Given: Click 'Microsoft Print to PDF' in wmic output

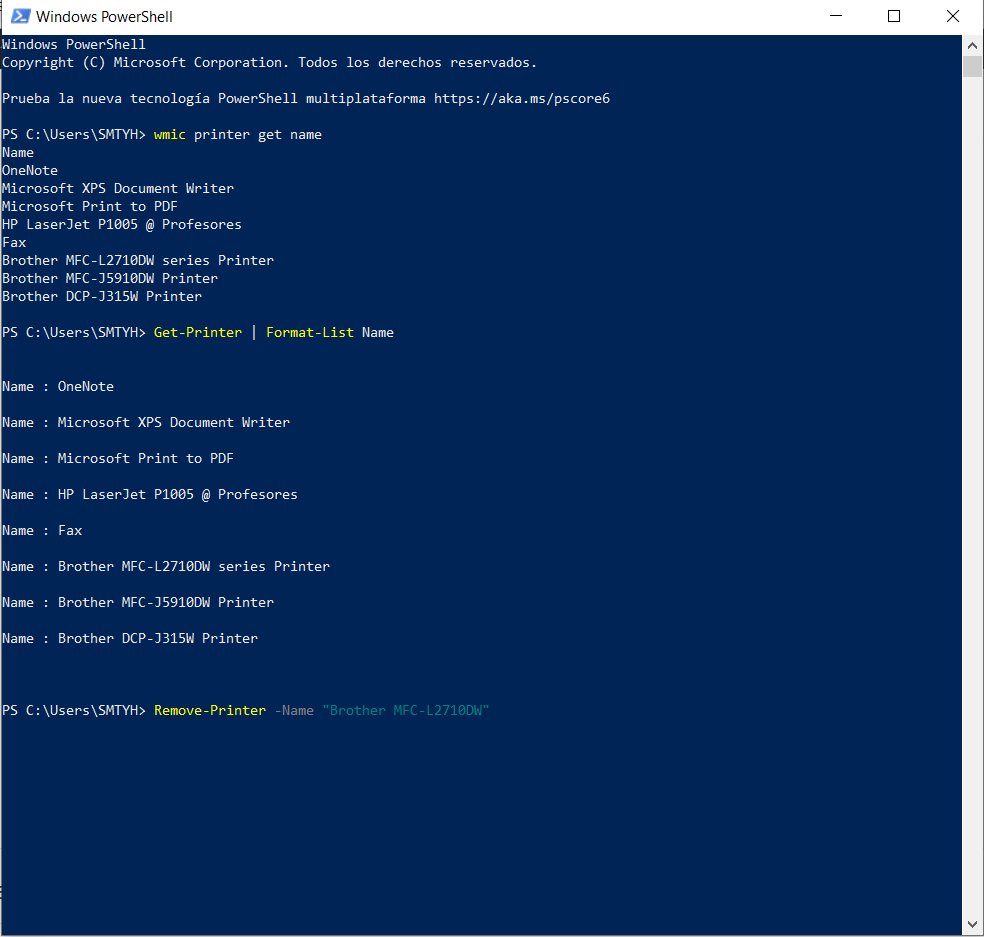Looking at the screenshot, I should point(90,206).
